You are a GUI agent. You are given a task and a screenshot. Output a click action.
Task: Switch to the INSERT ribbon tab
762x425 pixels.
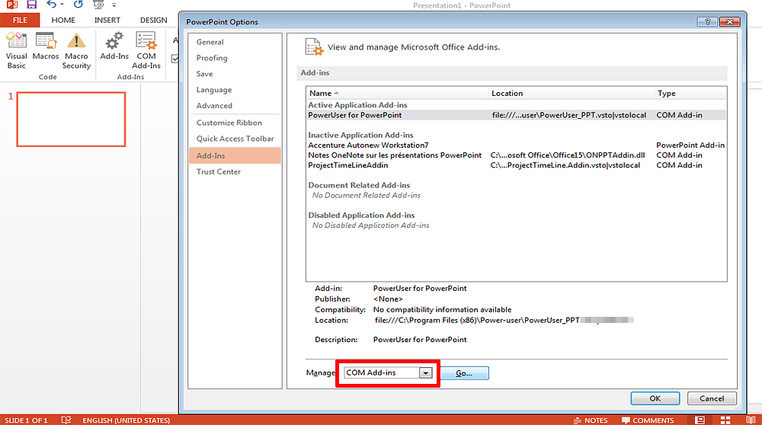(x=107, y=20)
